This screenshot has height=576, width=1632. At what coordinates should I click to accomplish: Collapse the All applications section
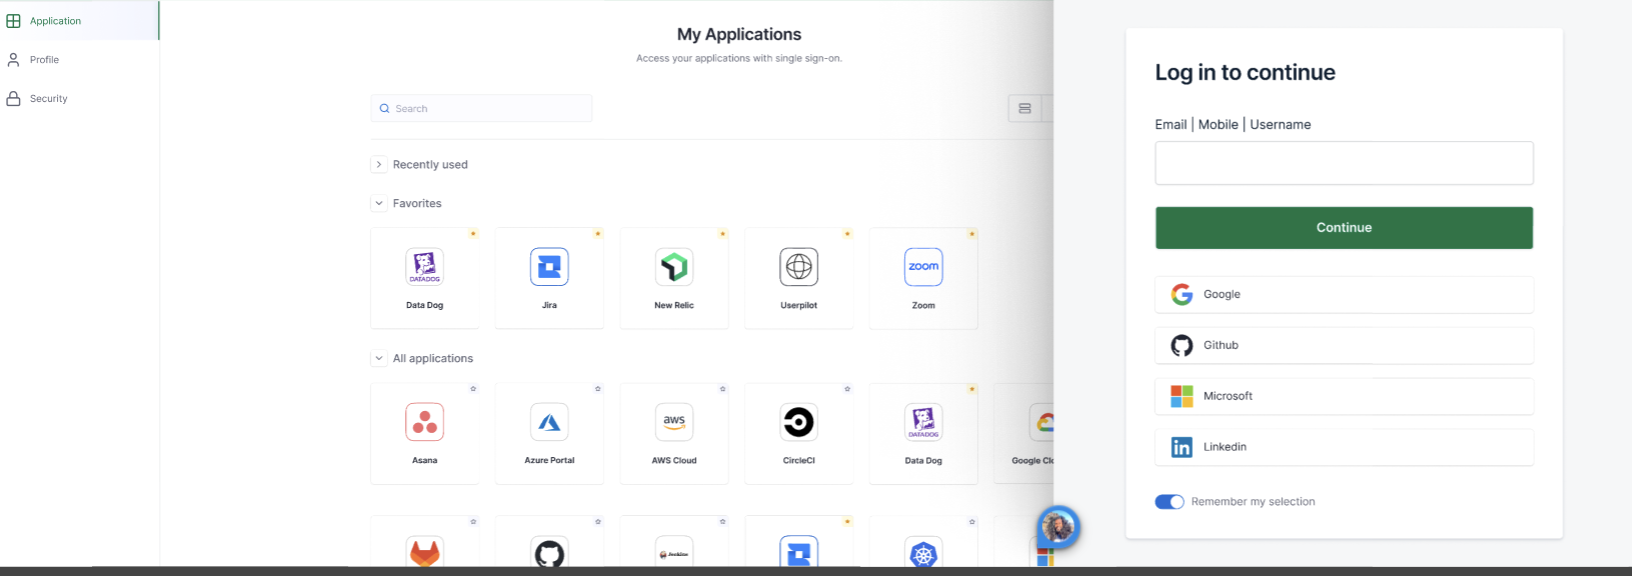click(x=379, y=358)
